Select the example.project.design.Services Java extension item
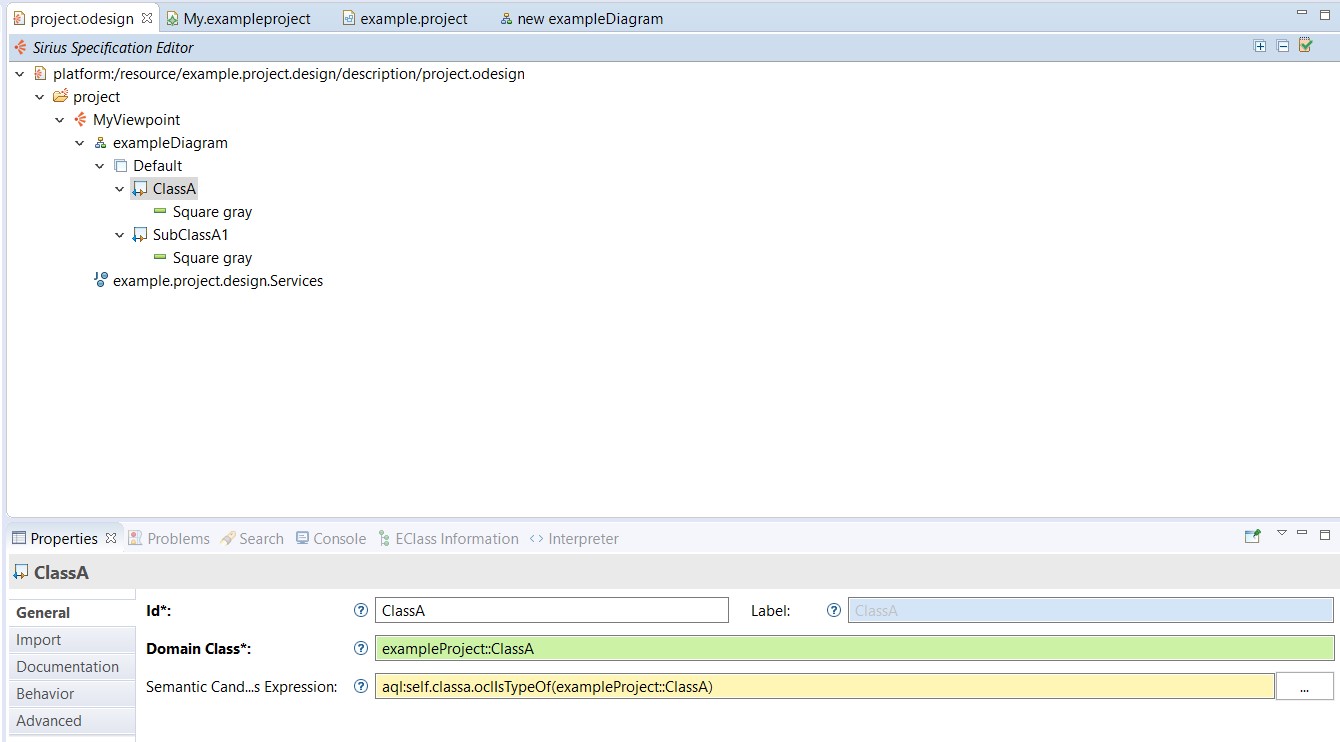 [217, 281]
